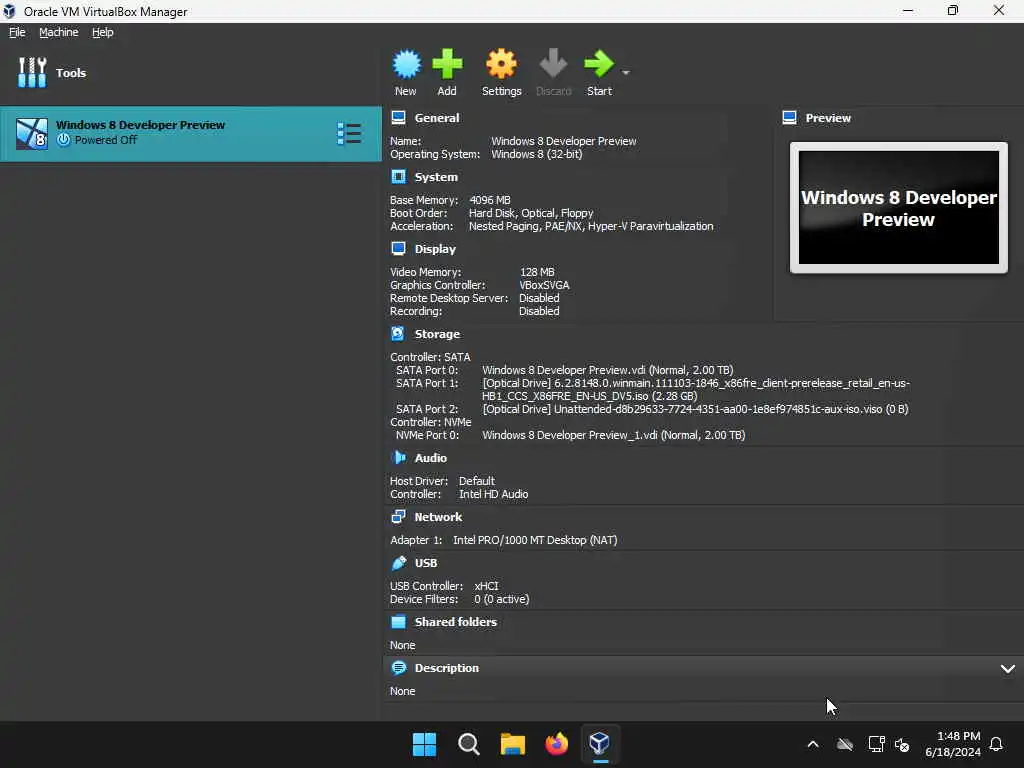Screen dimensions: 1024x768
Task: Click the Shared folders section icon
Action: pyautogui.click(x=398, y=622)
